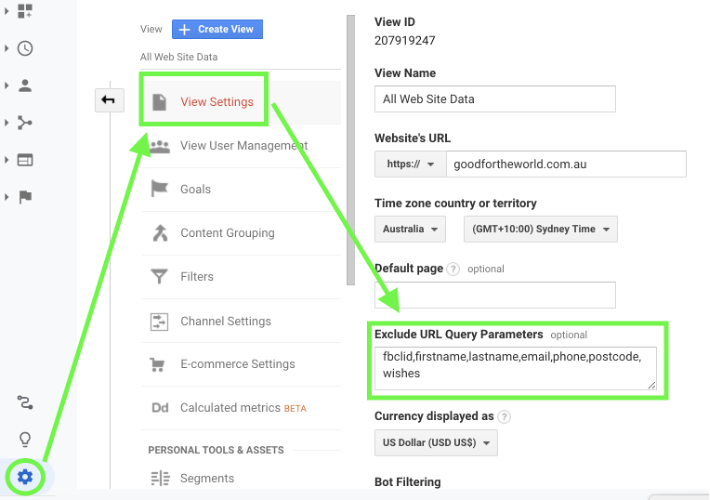Click the View Name input field

tap(495, 99)
